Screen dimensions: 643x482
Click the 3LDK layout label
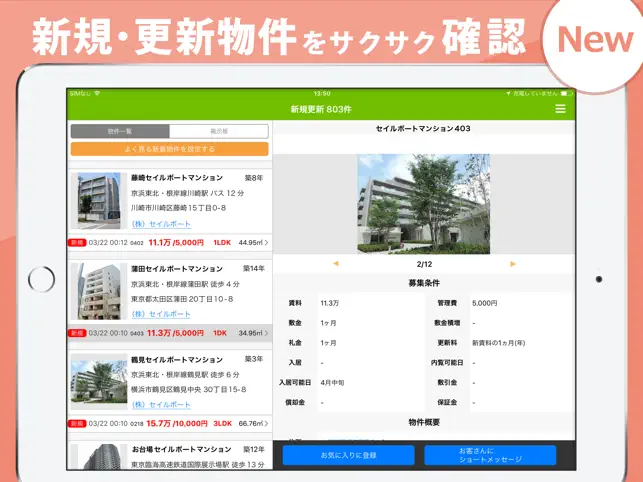[222, 424]
